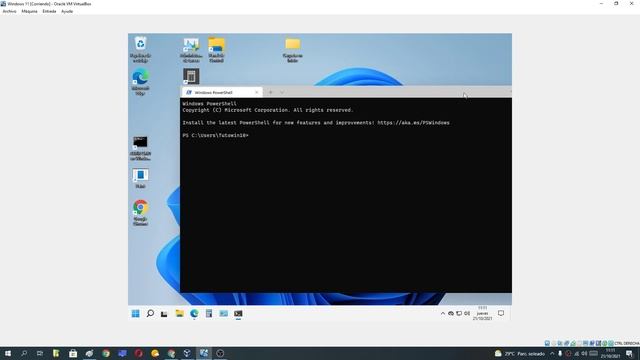Viewport: 640px width, 360px height.
Task: Click the VirtualBox hard disk status indicator
Action: click(x=547, y=343)
